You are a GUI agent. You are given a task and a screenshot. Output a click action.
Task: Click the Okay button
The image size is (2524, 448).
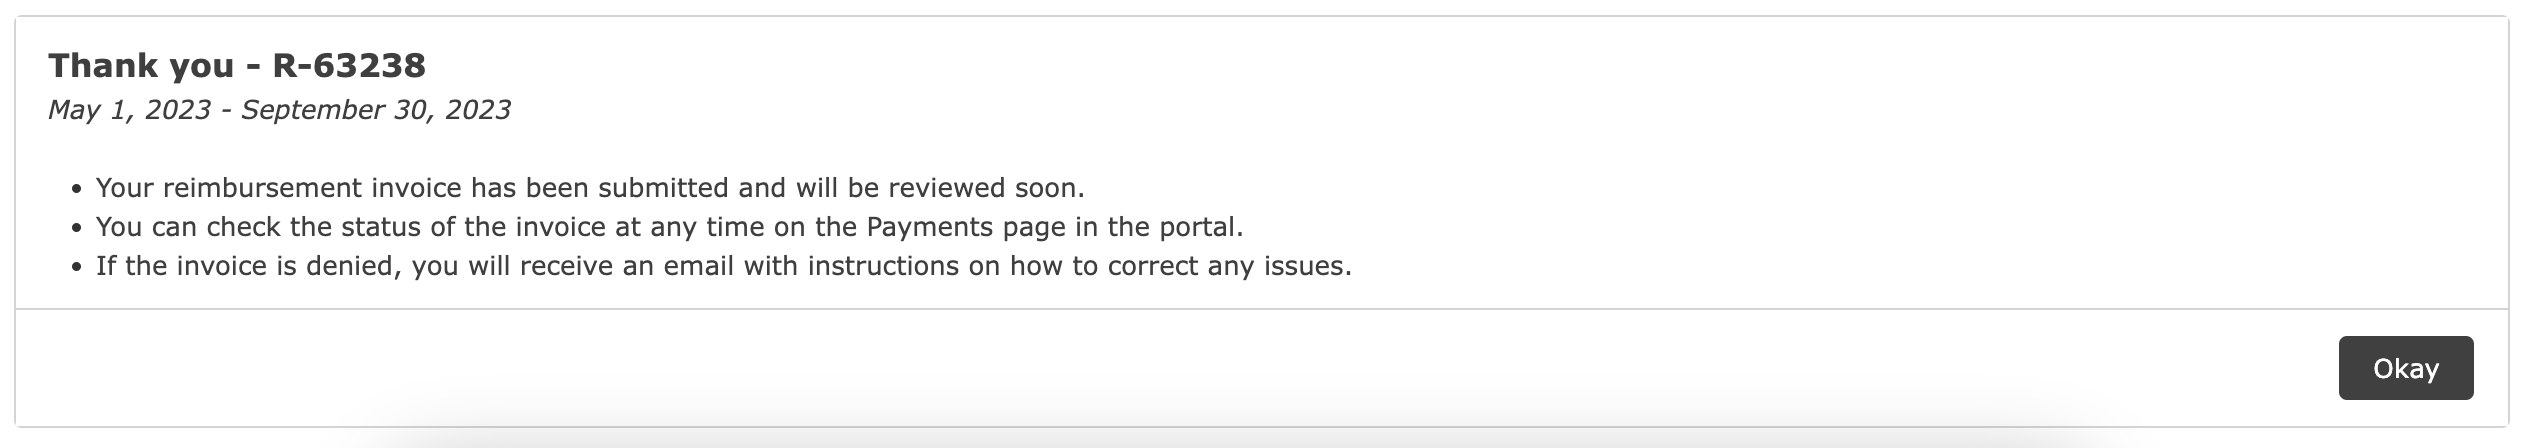[2405, 368]
